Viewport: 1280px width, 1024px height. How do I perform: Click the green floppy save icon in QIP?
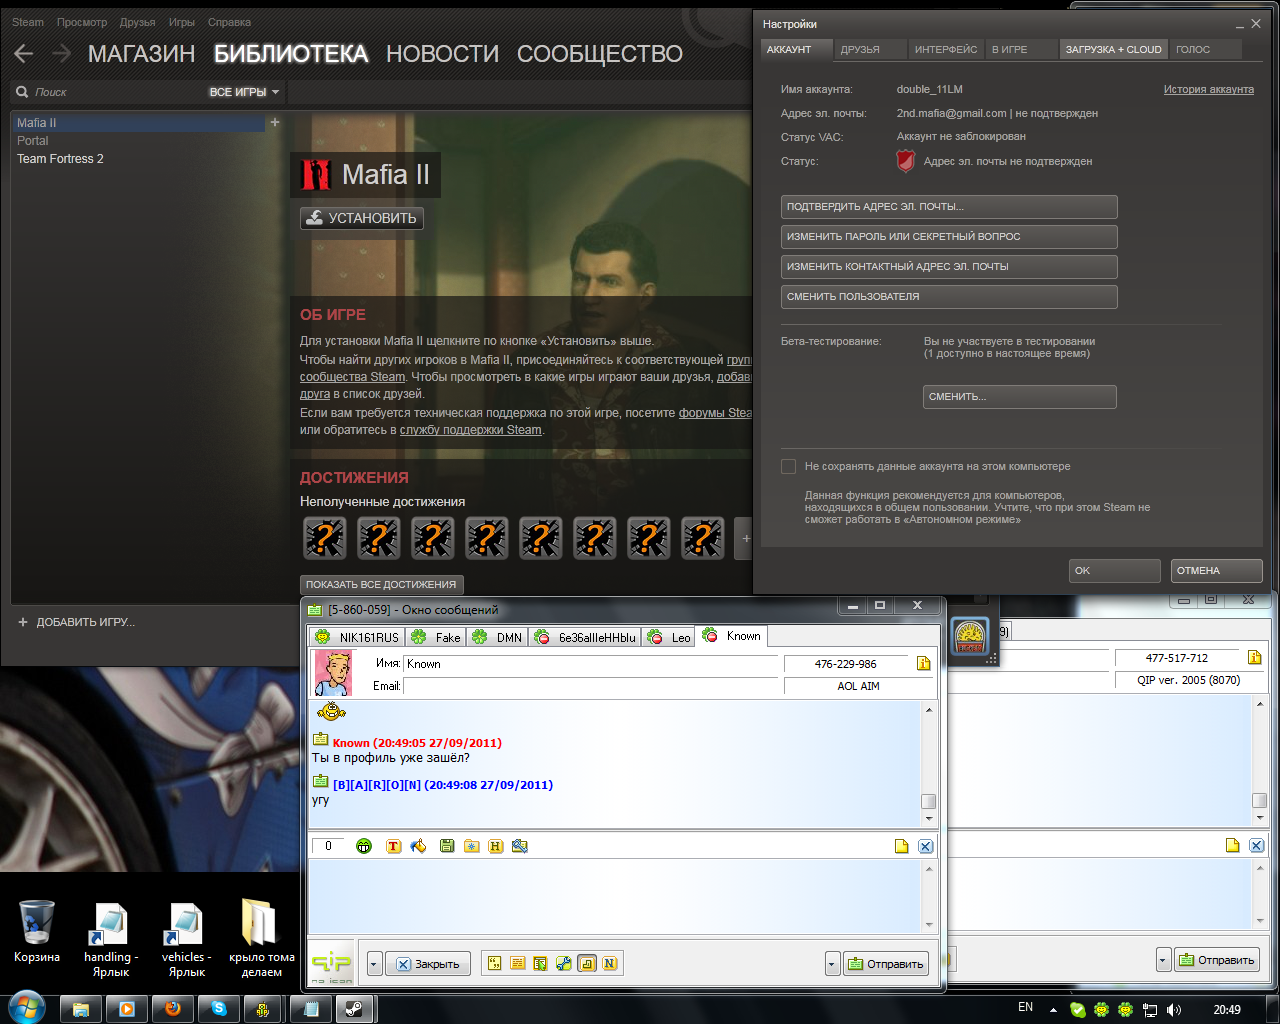coord(447,846)
